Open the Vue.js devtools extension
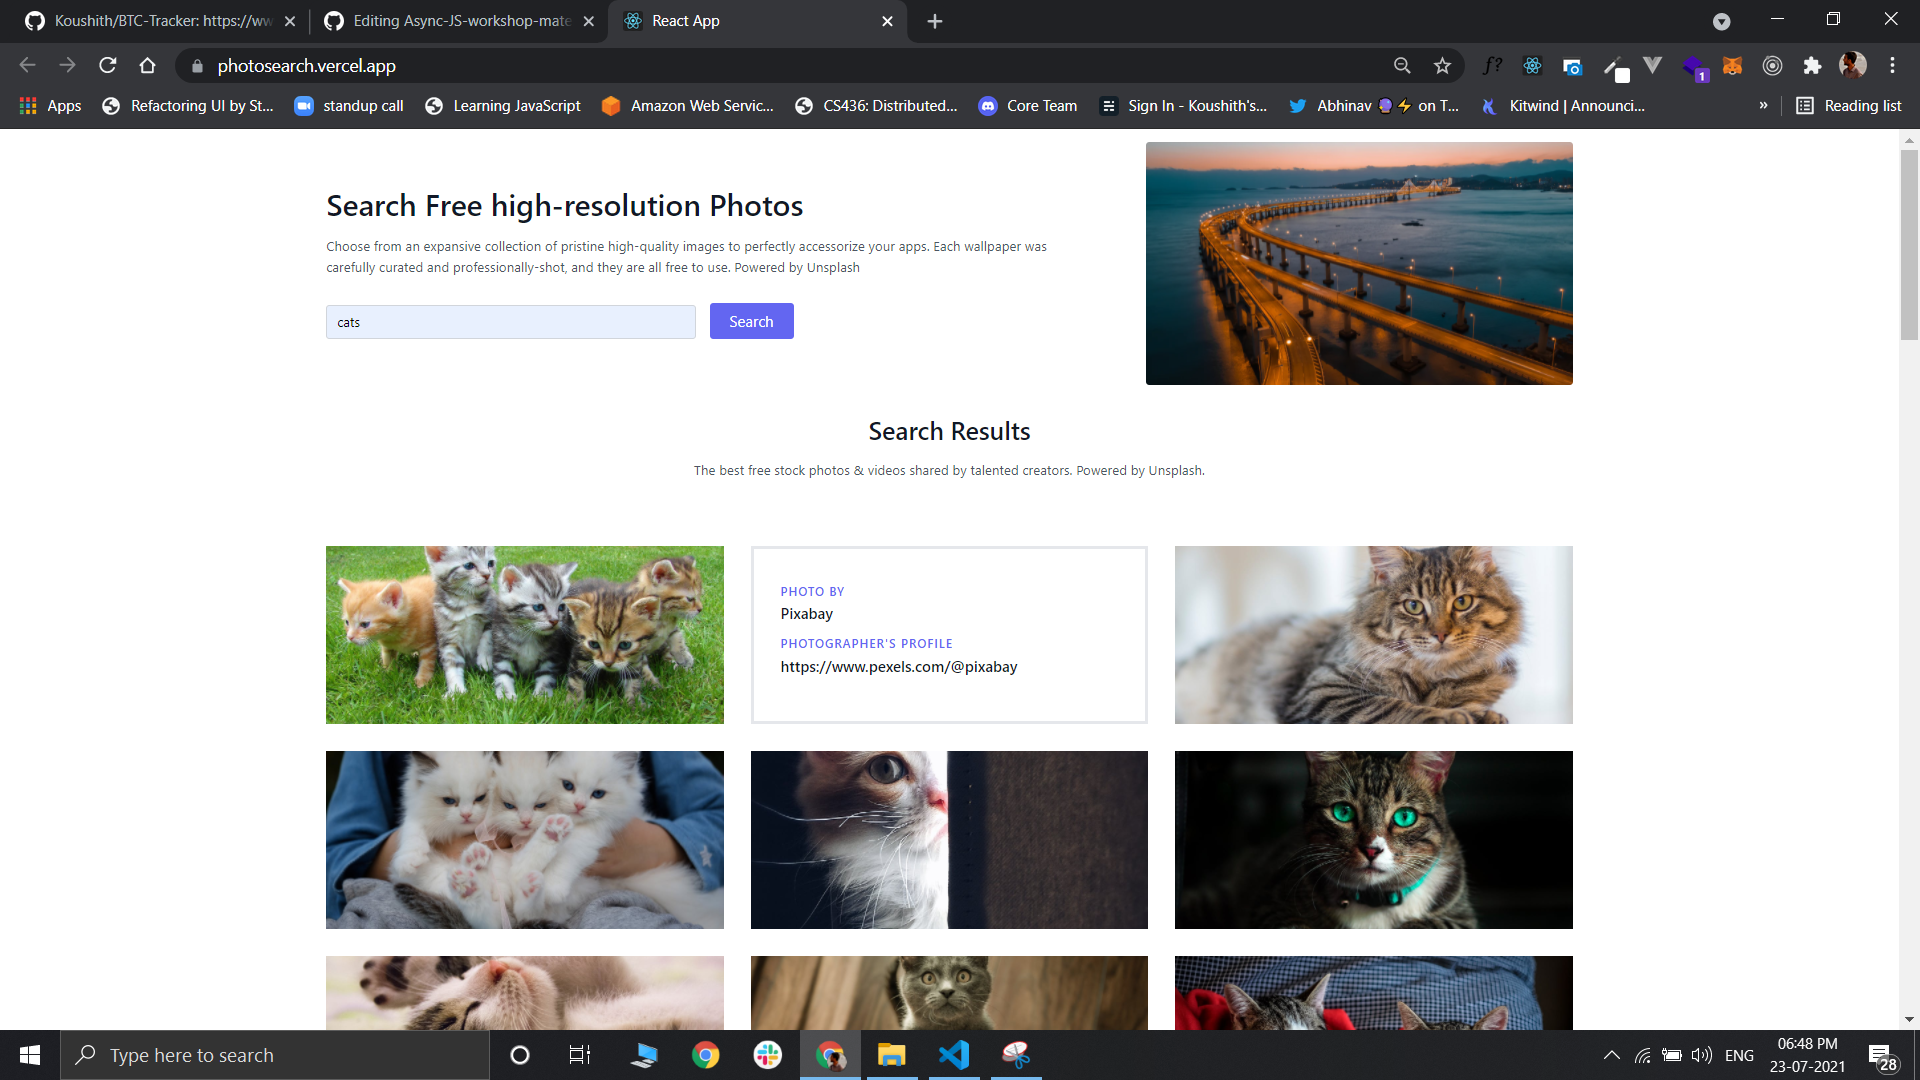Viewport: 1920px width, 1080px height. click(x=1653, y=65)
